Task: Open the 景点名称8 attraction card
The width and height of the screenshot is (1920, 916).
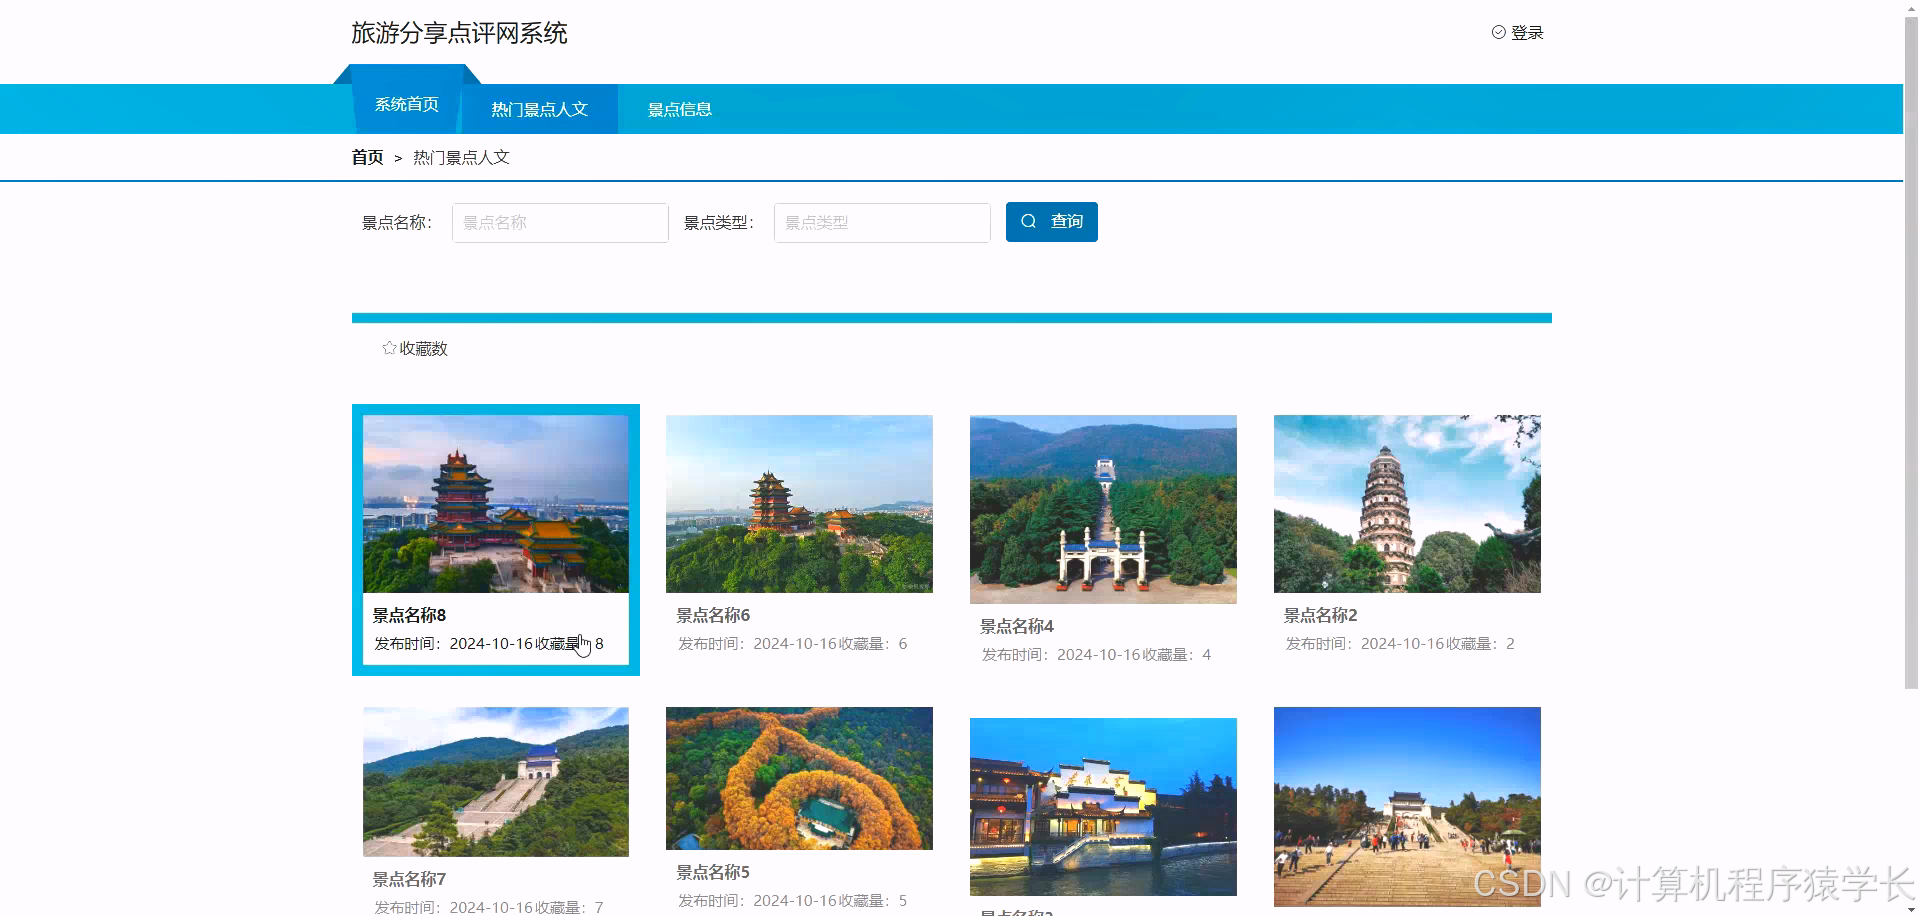Action: click(495, 503)
